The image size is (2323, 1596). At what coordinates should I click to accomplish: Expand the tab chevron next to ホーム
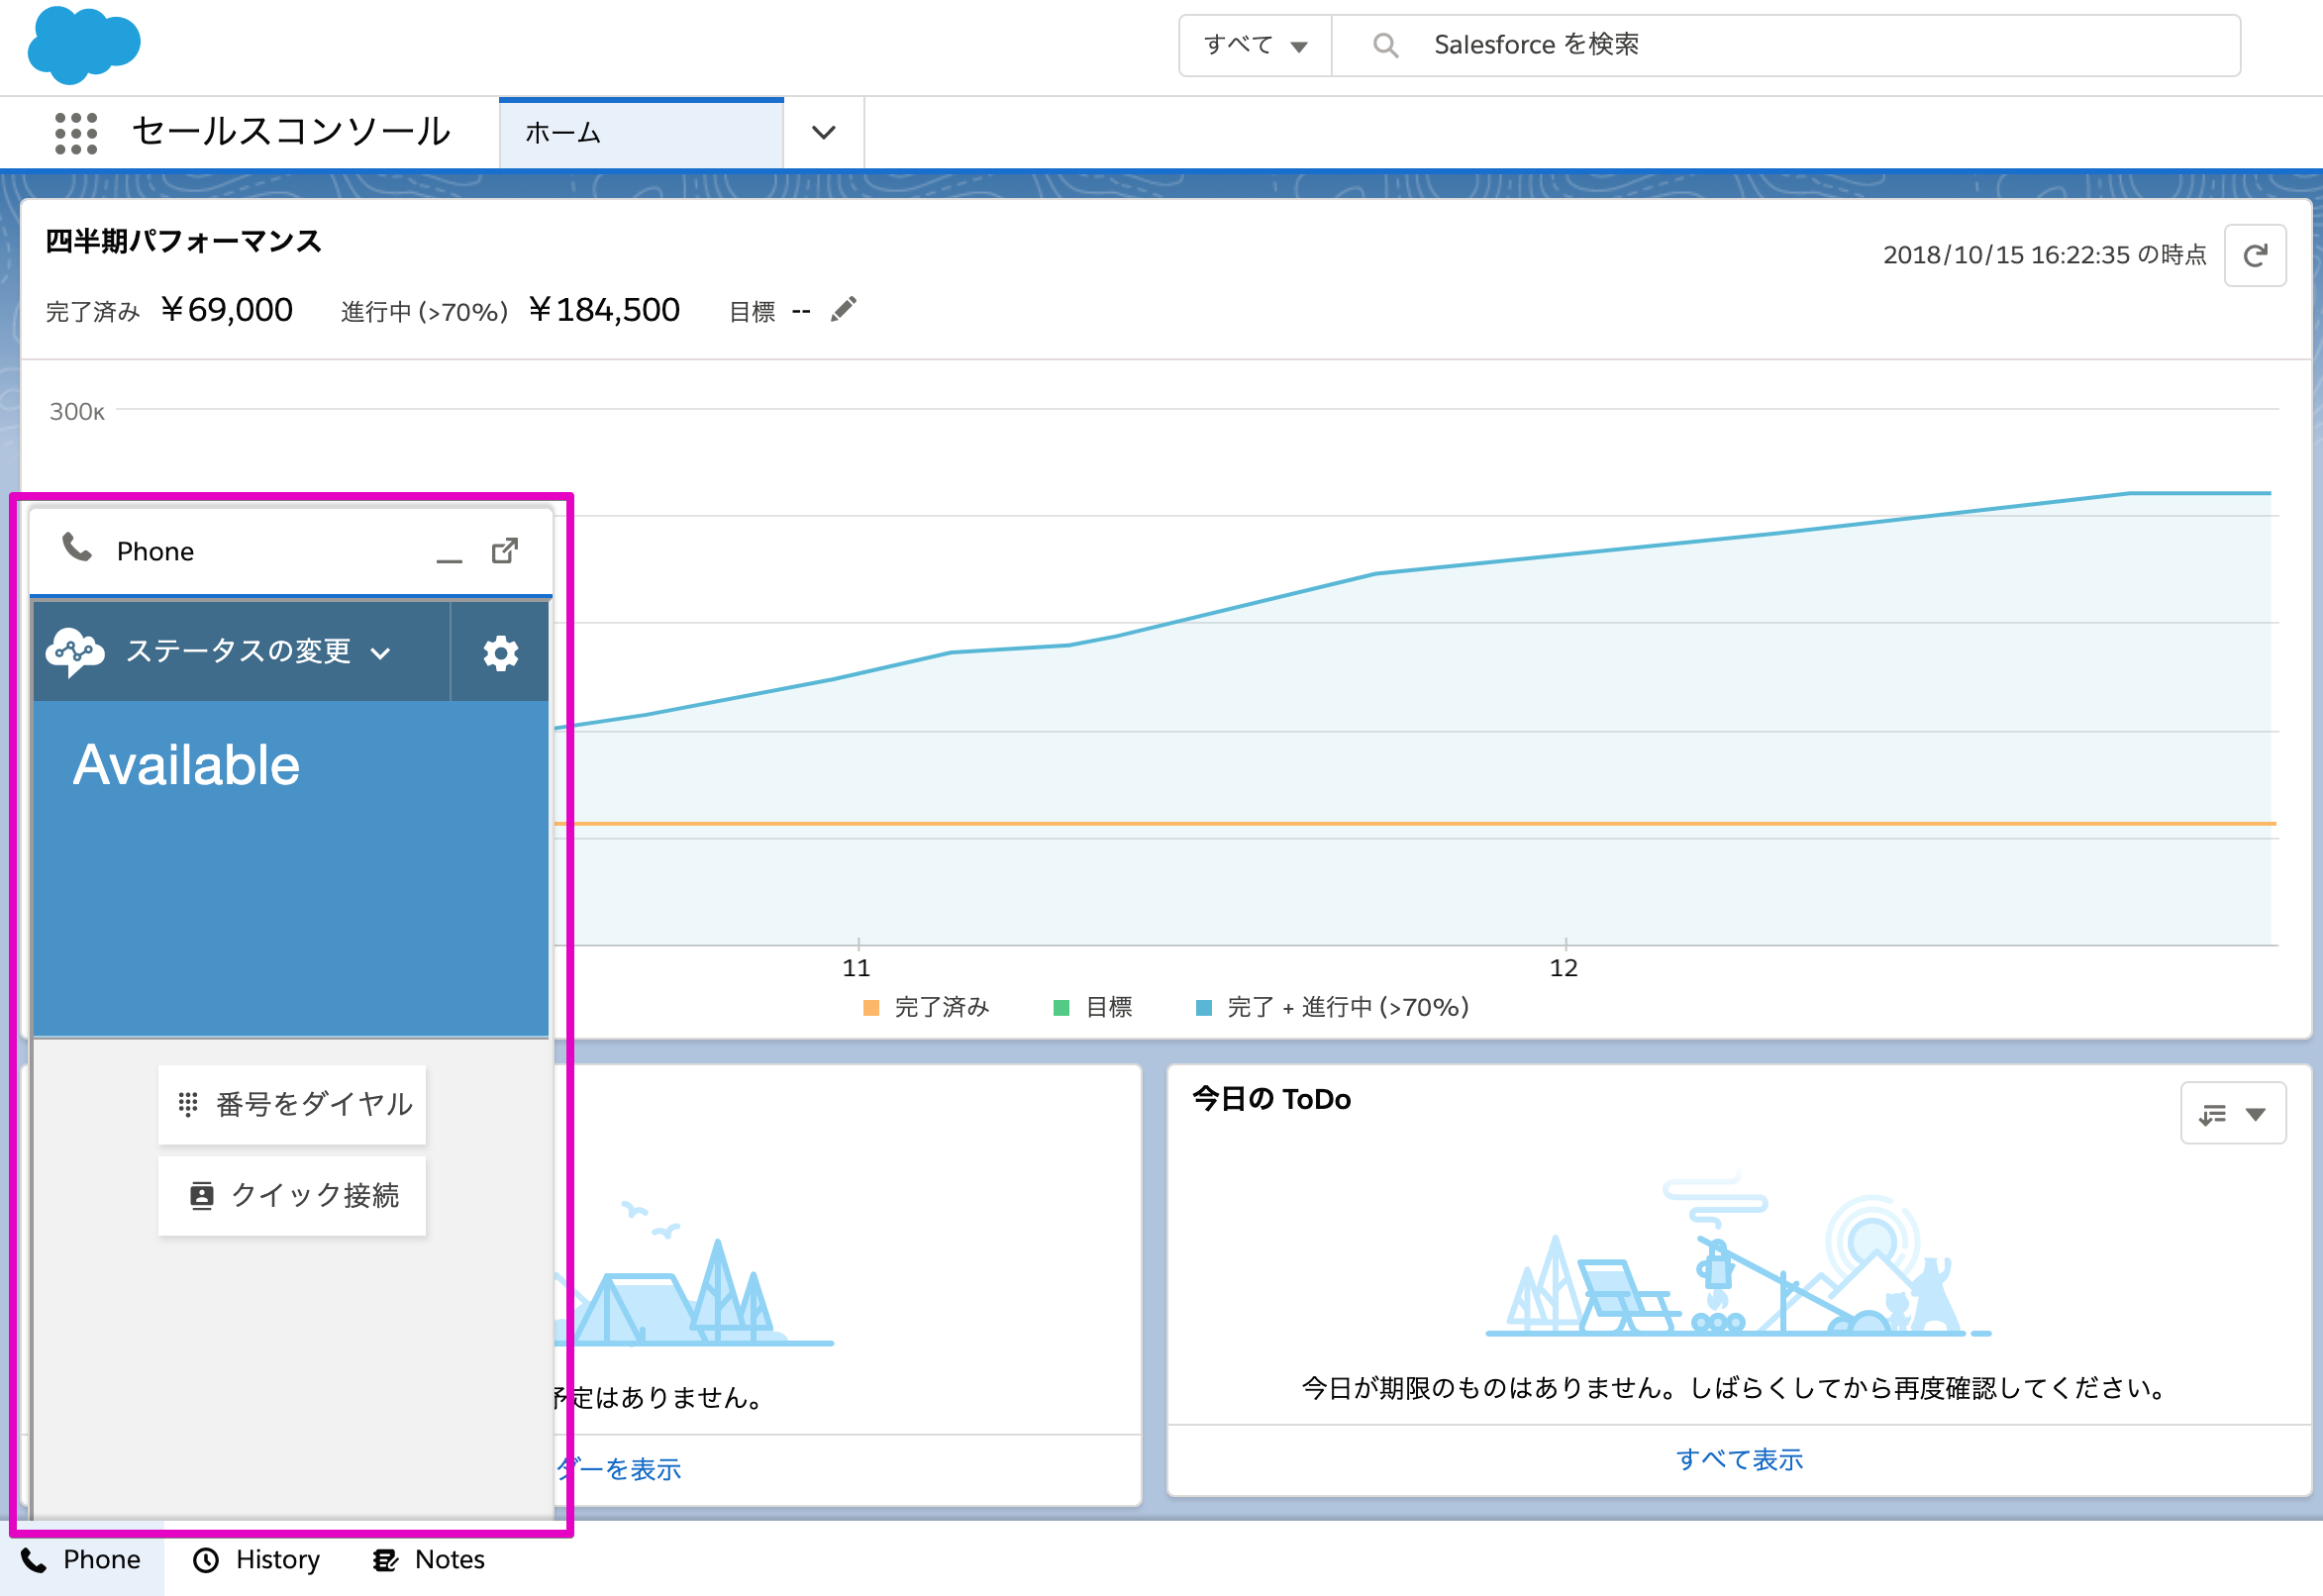(822, 131)
